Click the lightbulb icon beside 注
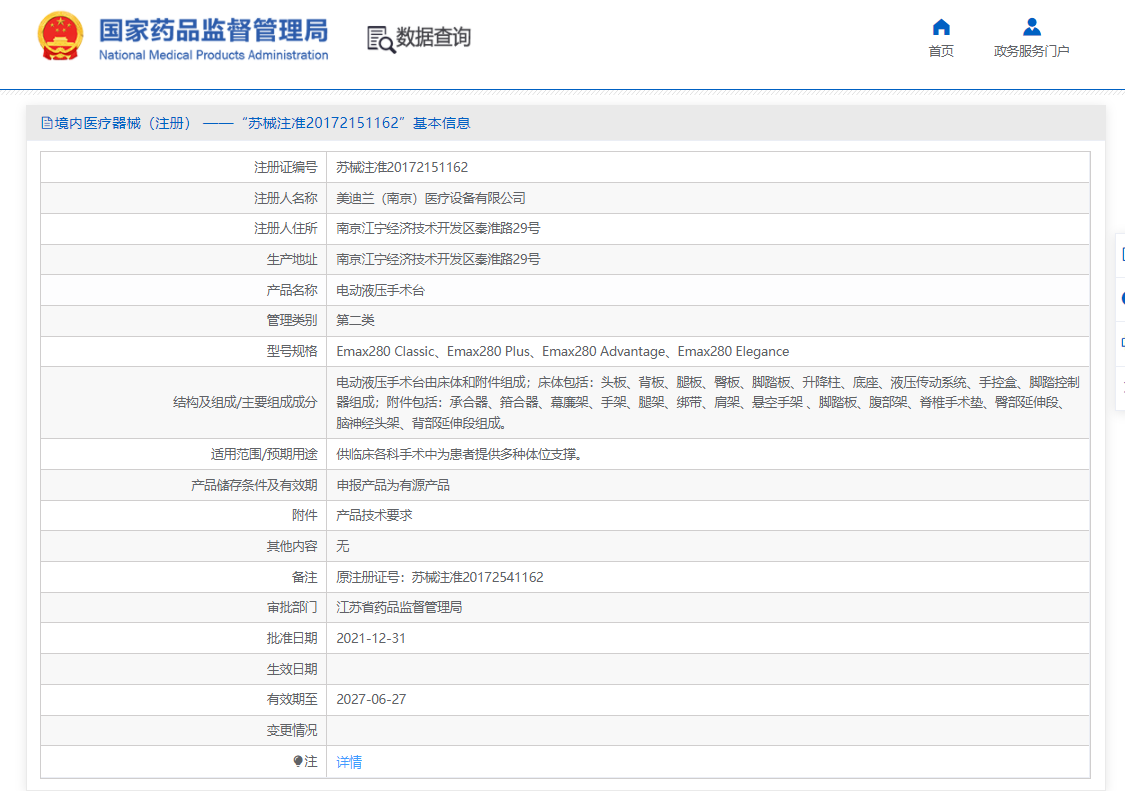 pyautogui.click(x=298, y=762)
